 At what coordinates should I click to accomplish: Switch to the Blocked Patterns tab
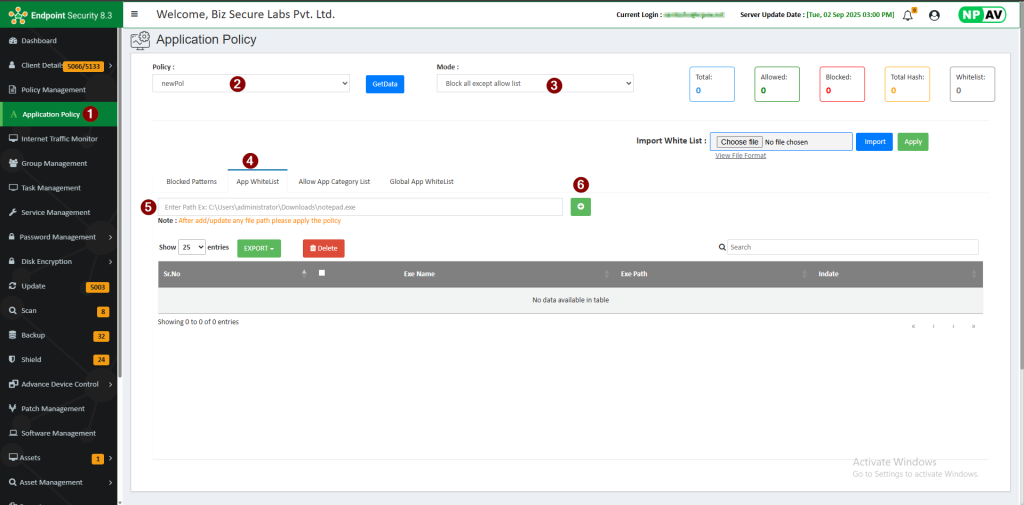[x=191, y=182]
